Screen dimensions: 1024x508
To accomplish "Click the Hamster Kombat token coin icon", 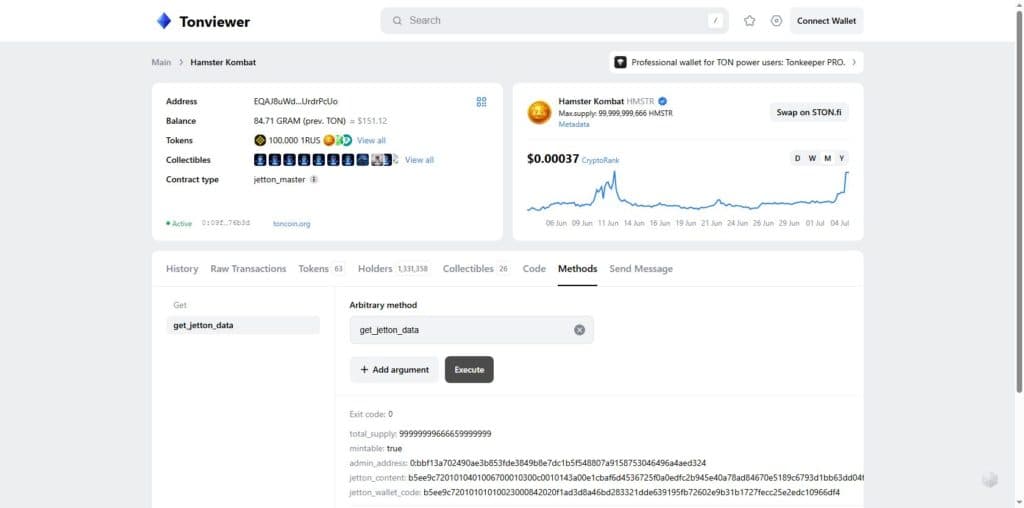I will 539,112.
